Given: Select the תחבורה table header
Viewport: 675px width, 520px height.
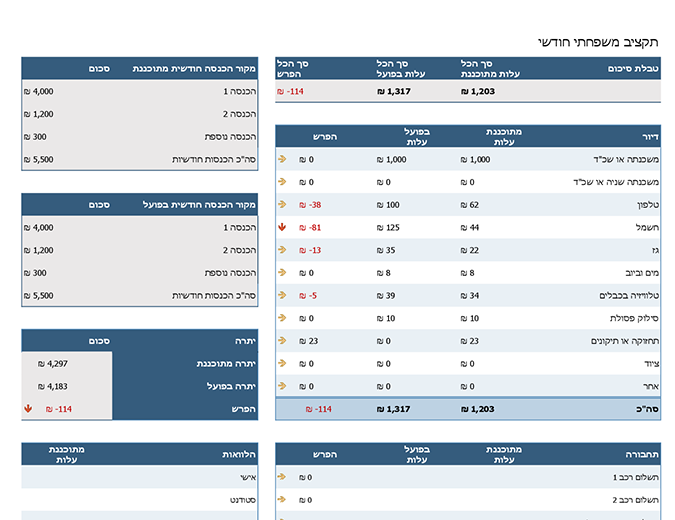Looking at the screenshot, I should pos(642,454).
